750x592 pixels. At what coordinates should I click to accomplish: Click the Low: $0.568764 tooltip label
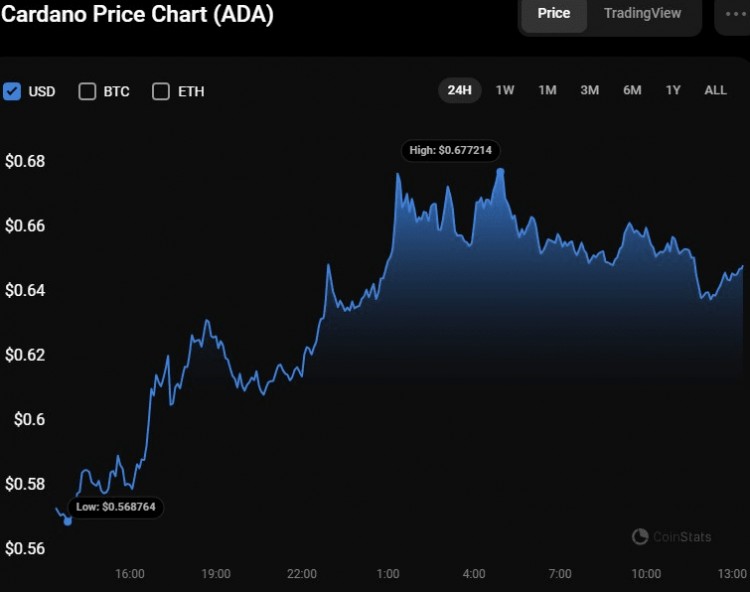(116, 507)
